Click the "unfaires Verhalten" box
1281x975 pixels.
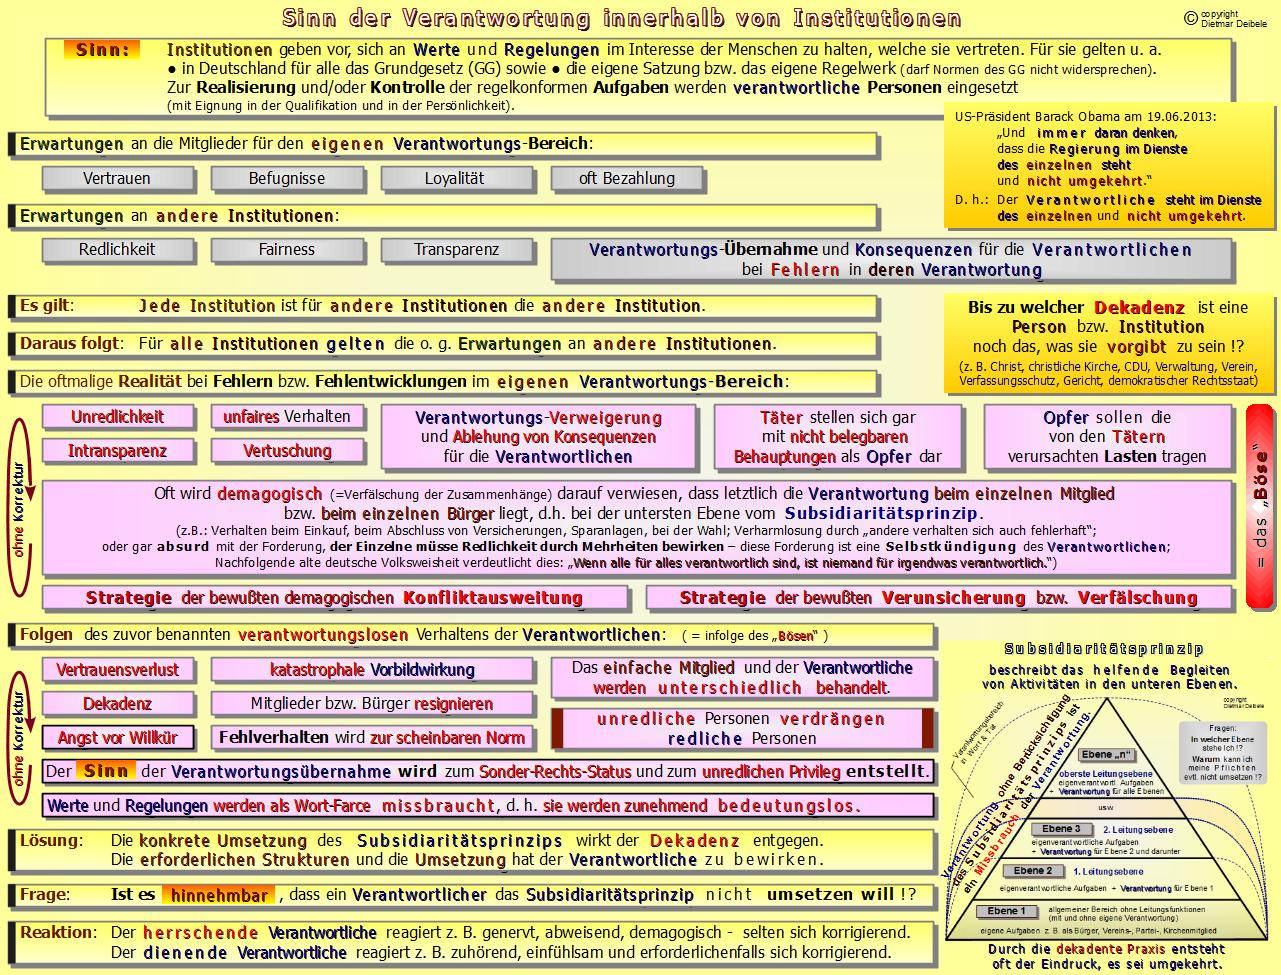pyautogui.click(x=287, y=417)
